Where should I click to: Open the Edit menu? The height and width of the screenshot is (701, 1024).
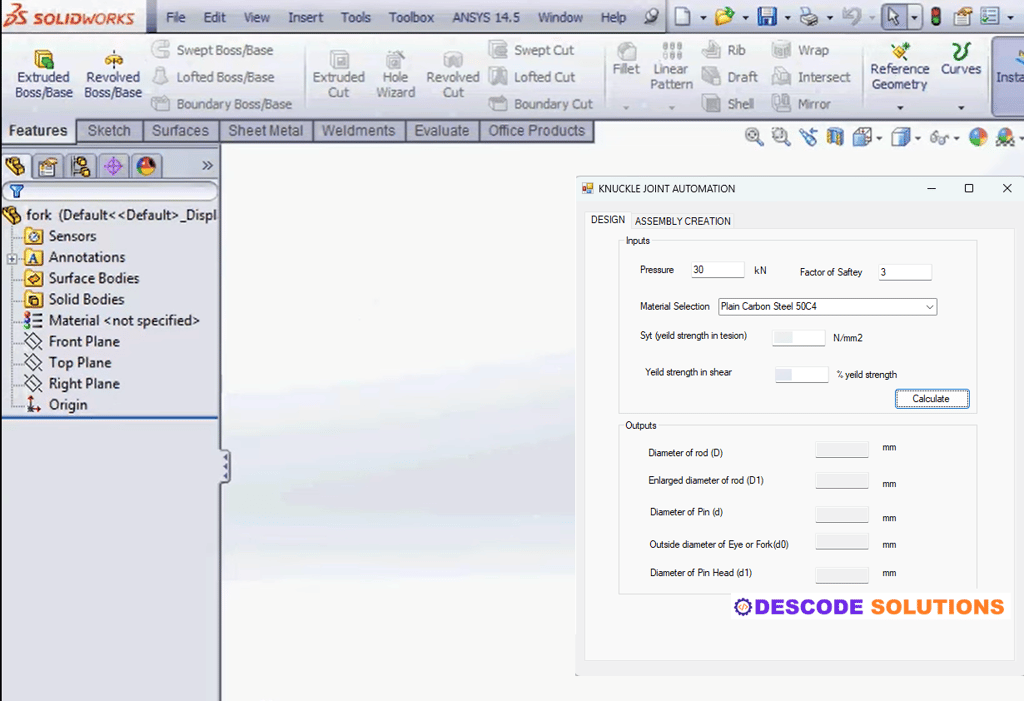tap(214, 17)
